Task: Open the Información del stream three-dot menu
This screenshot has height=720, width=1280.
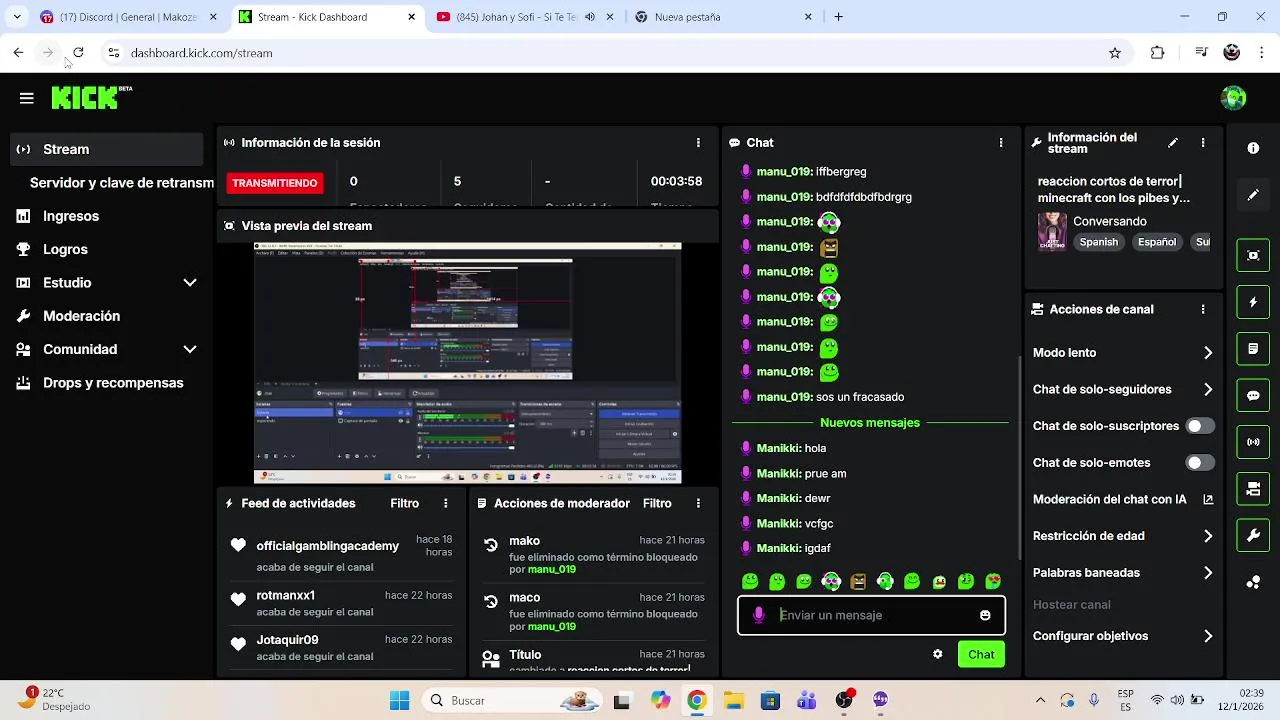Action: click(1203, 143)
